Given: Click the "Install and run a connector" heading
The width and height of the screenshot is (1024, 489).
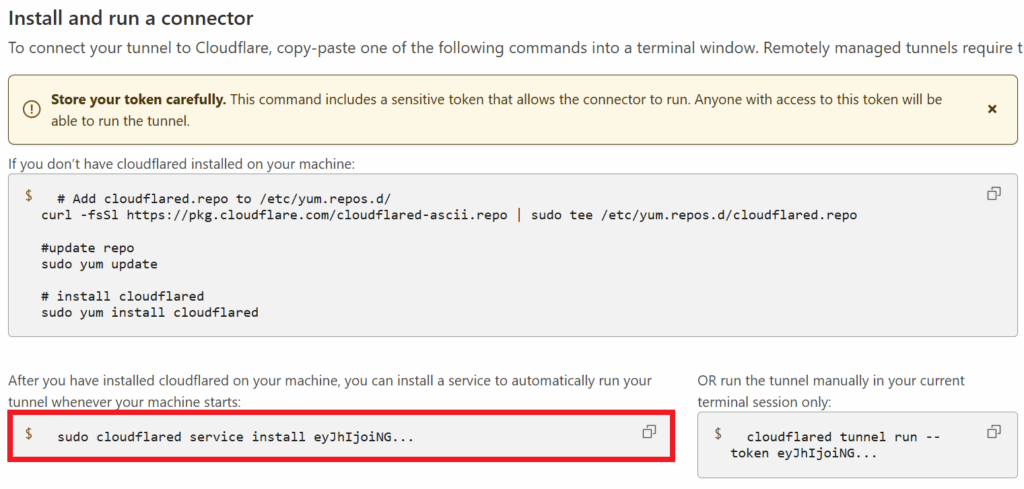Looking at the screenshot, I should tap(131, 18).
